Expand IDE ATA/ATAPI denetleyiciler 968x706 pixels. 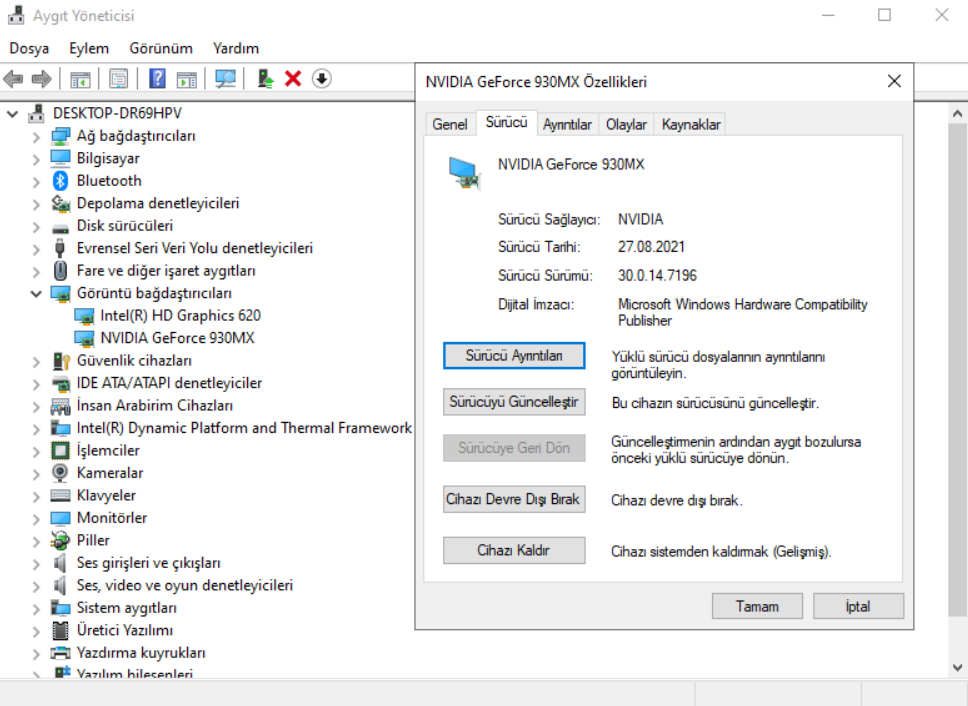tap(36, 383)
